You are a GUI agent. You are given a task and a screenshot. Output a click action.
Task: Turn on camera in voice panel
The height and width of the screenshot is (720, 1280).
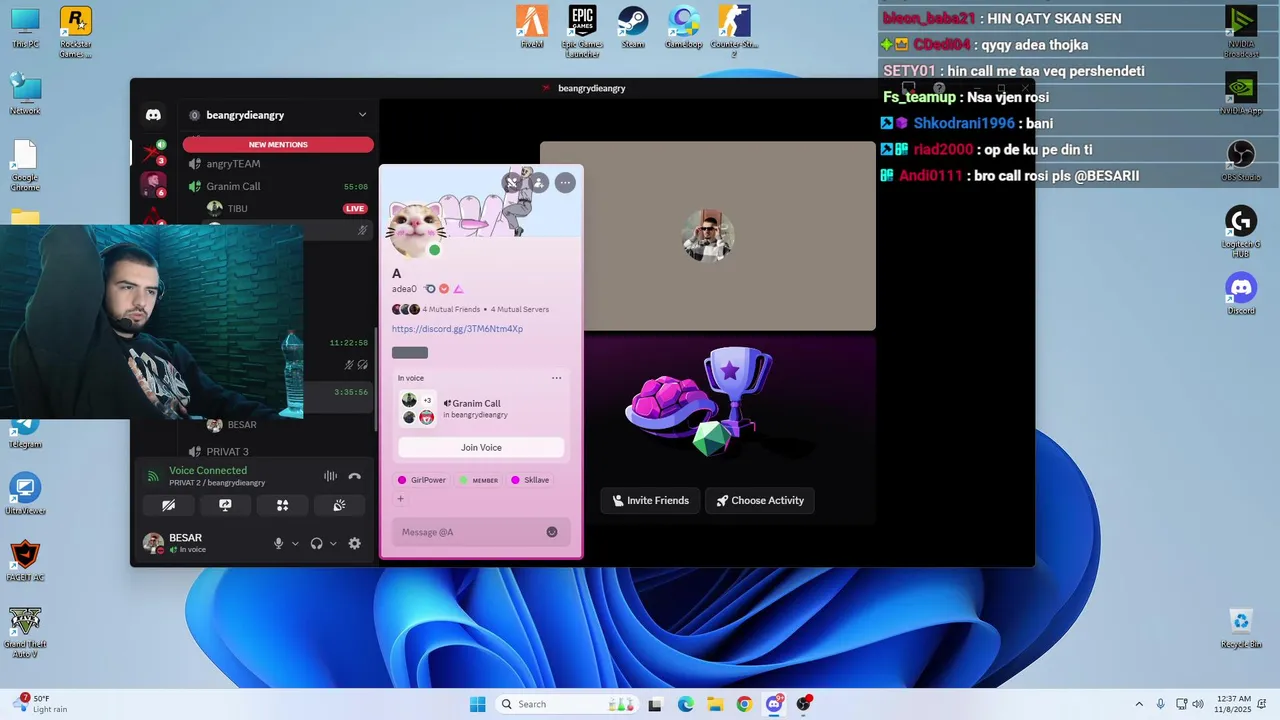click(168, 505)
